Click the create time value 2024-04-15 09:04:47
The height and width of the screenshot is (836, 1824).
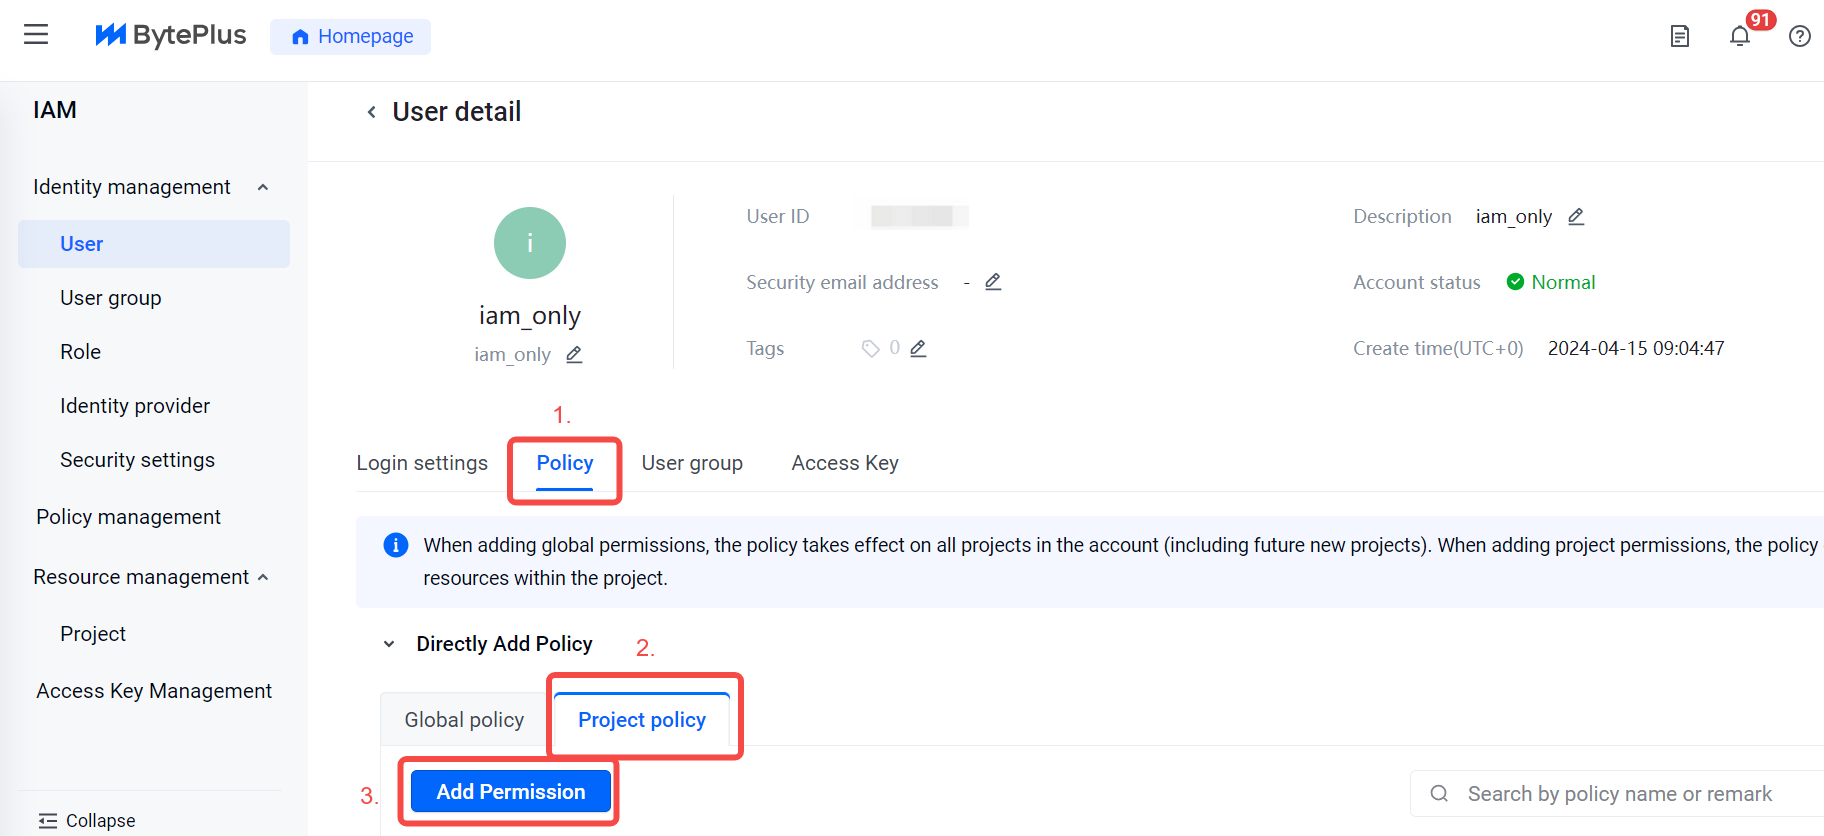(1636, 348)
